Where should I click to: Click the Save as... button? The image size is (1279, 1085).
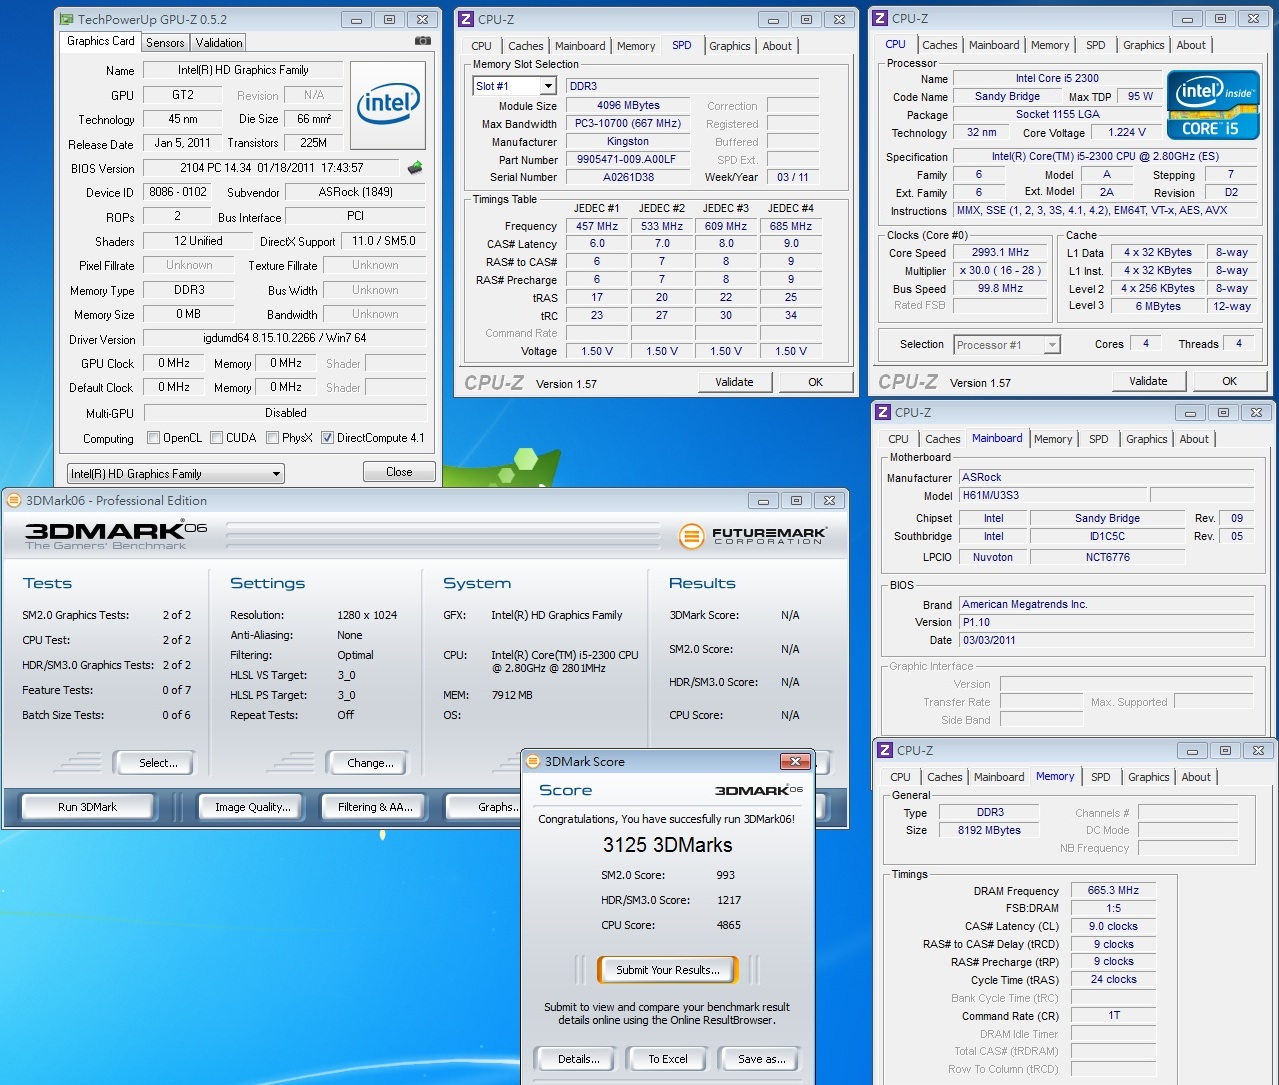pyautogui.click(x=761, y=1059)
